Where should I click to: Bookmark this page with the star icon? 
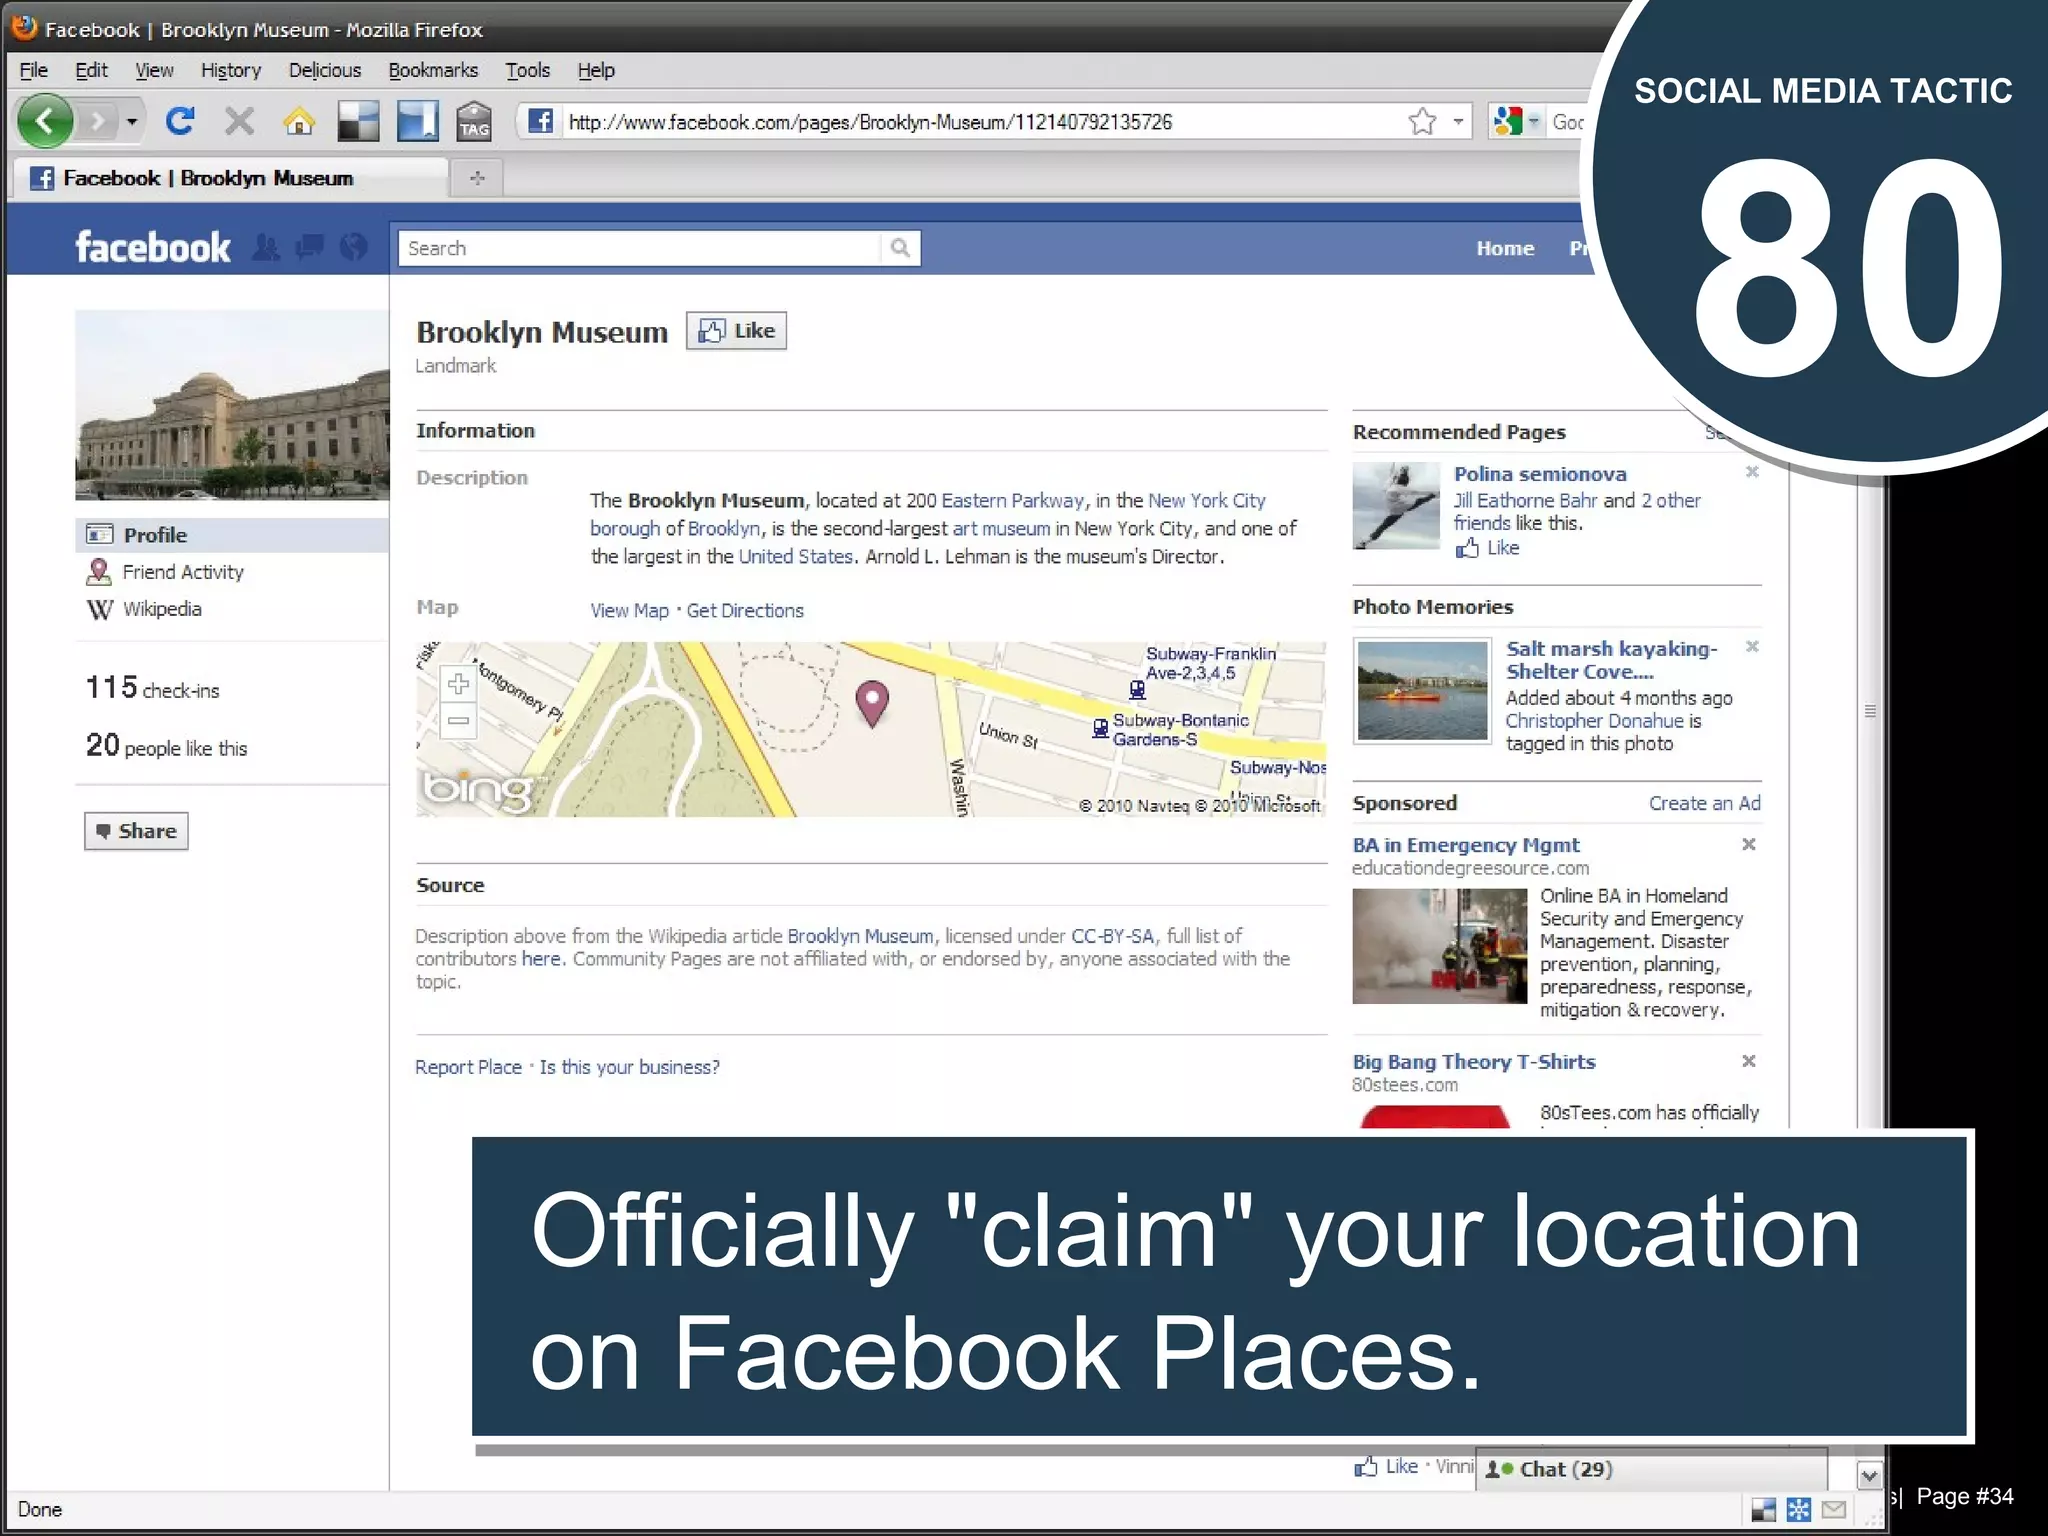coord(1422,122)
